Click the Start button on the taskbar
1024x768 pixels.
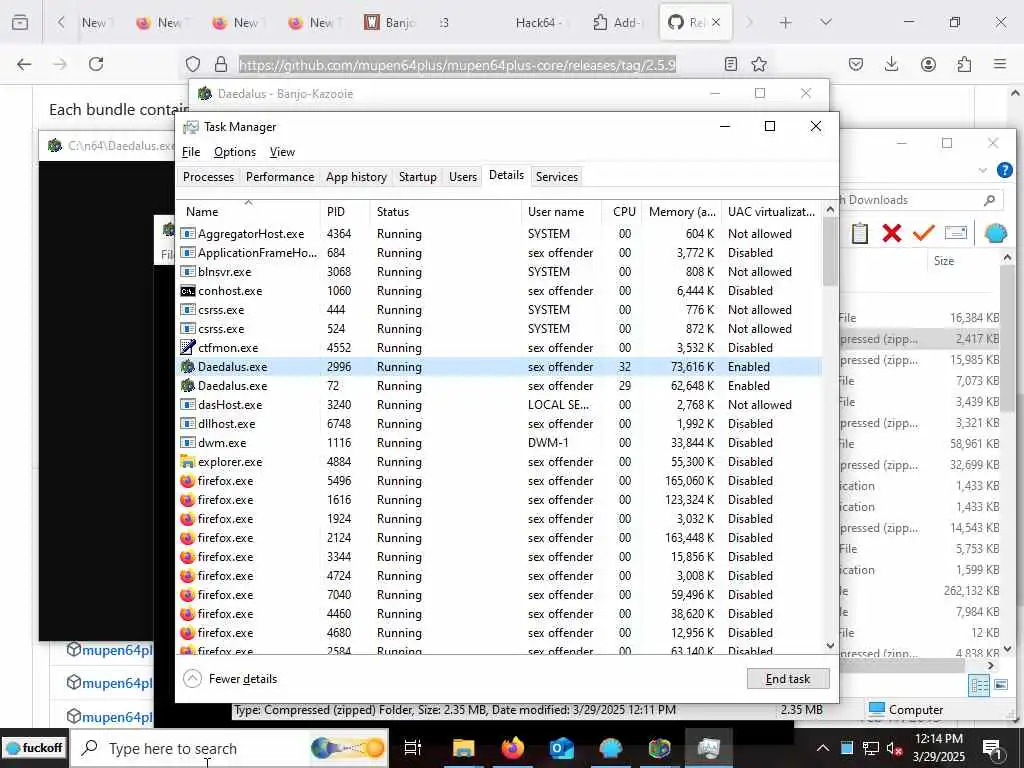[x=33, y=748]
